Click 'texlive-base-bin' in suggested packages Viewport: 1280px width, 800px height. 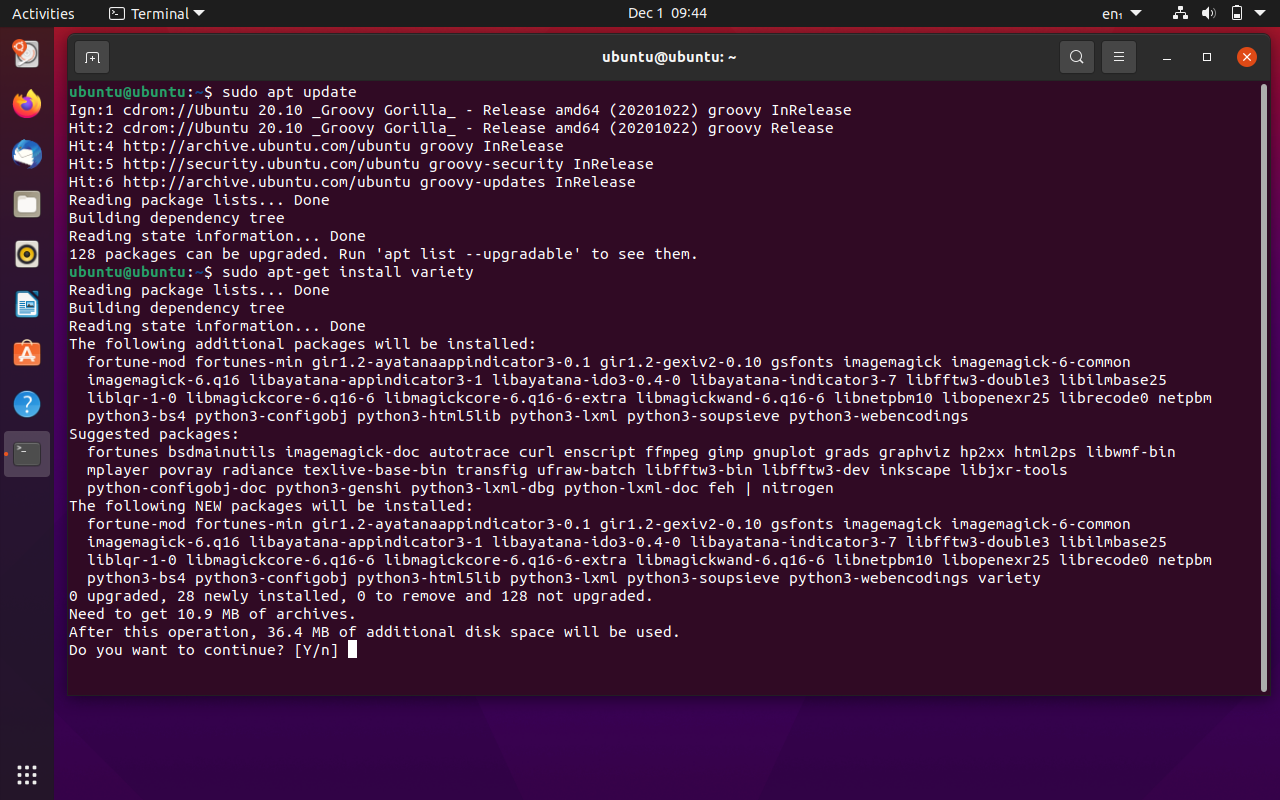point(374,470)
